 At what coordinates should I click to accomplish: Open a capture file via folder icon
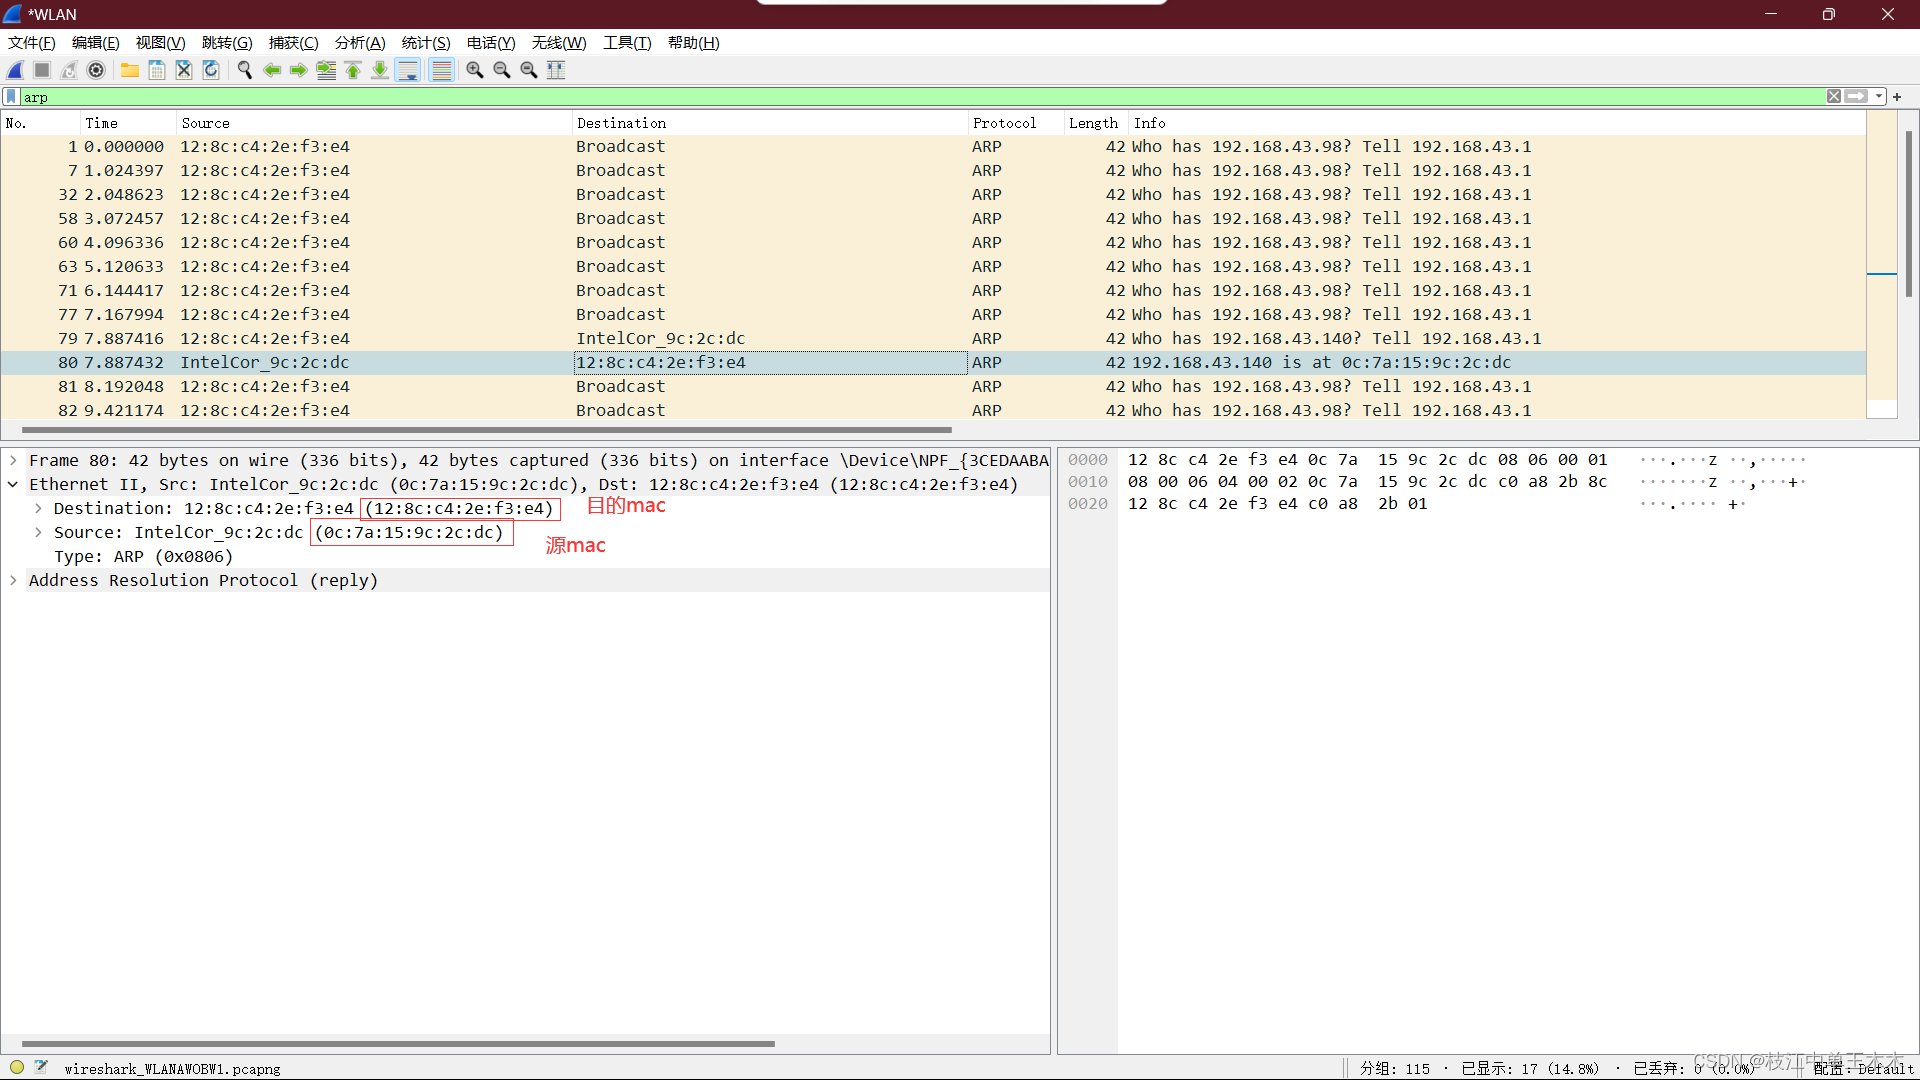point(130,70)
